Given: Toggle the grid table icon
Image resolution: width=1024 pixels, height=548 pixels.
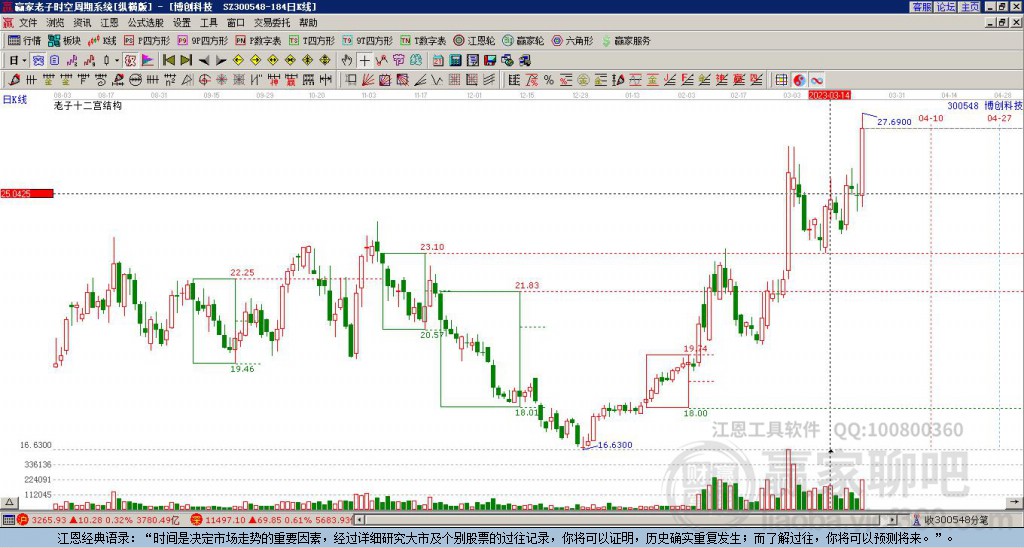Looking at the screenshot, I should pyautogui.click(x=781, y=80).
